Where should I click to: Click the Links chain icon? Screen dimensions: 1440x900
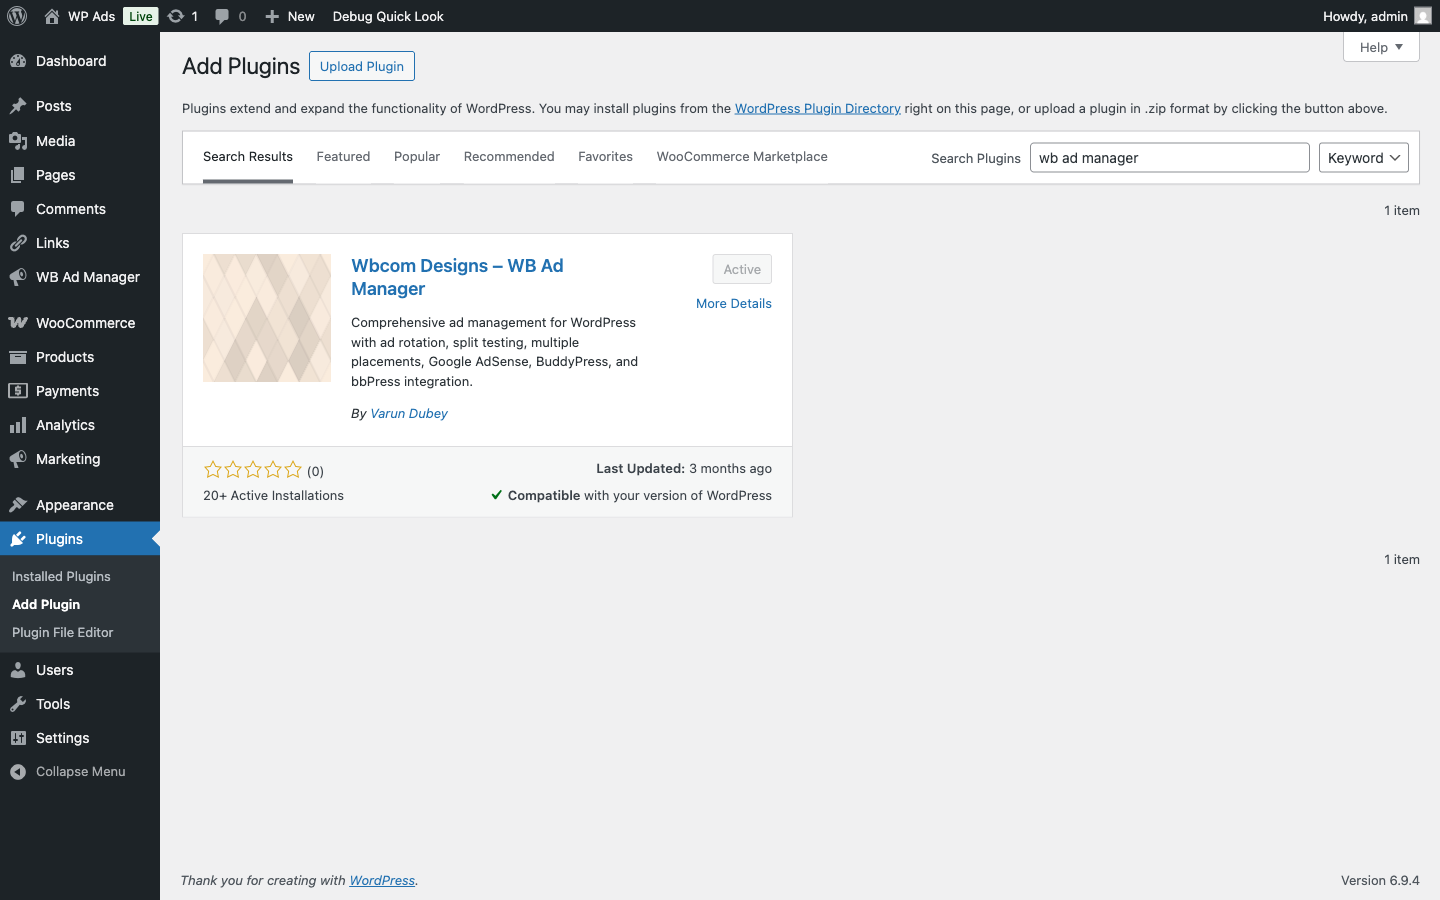[x=18, y=243]
